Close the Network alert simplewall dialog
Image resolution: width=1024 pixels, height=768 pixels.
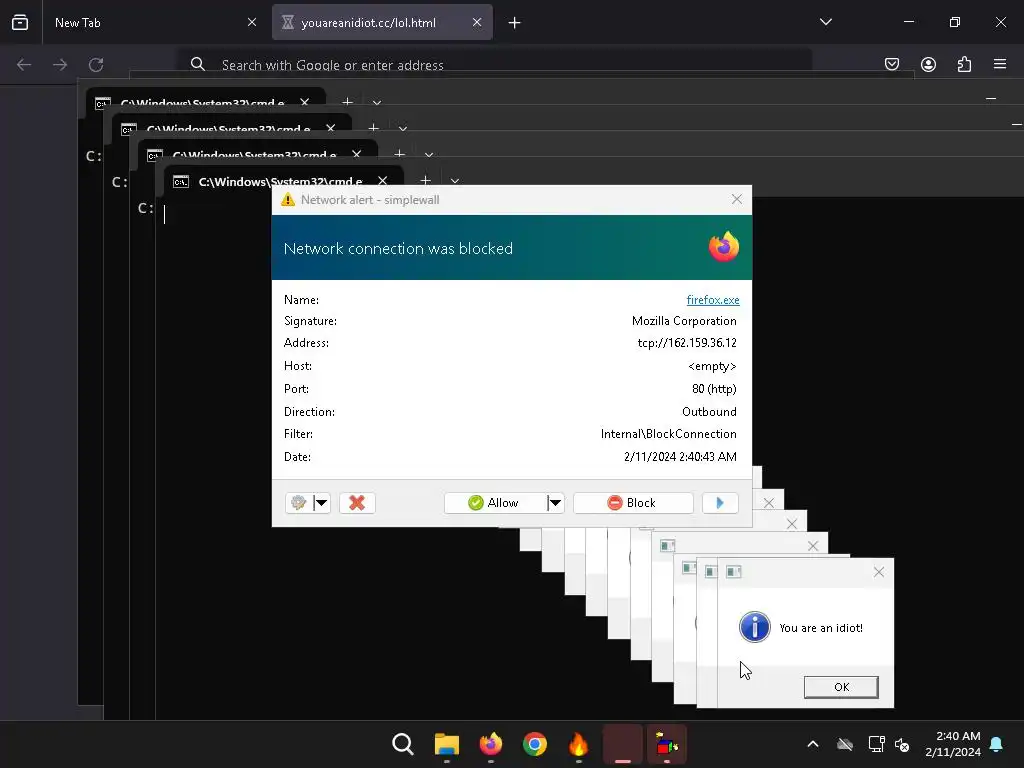pos(737,199)
